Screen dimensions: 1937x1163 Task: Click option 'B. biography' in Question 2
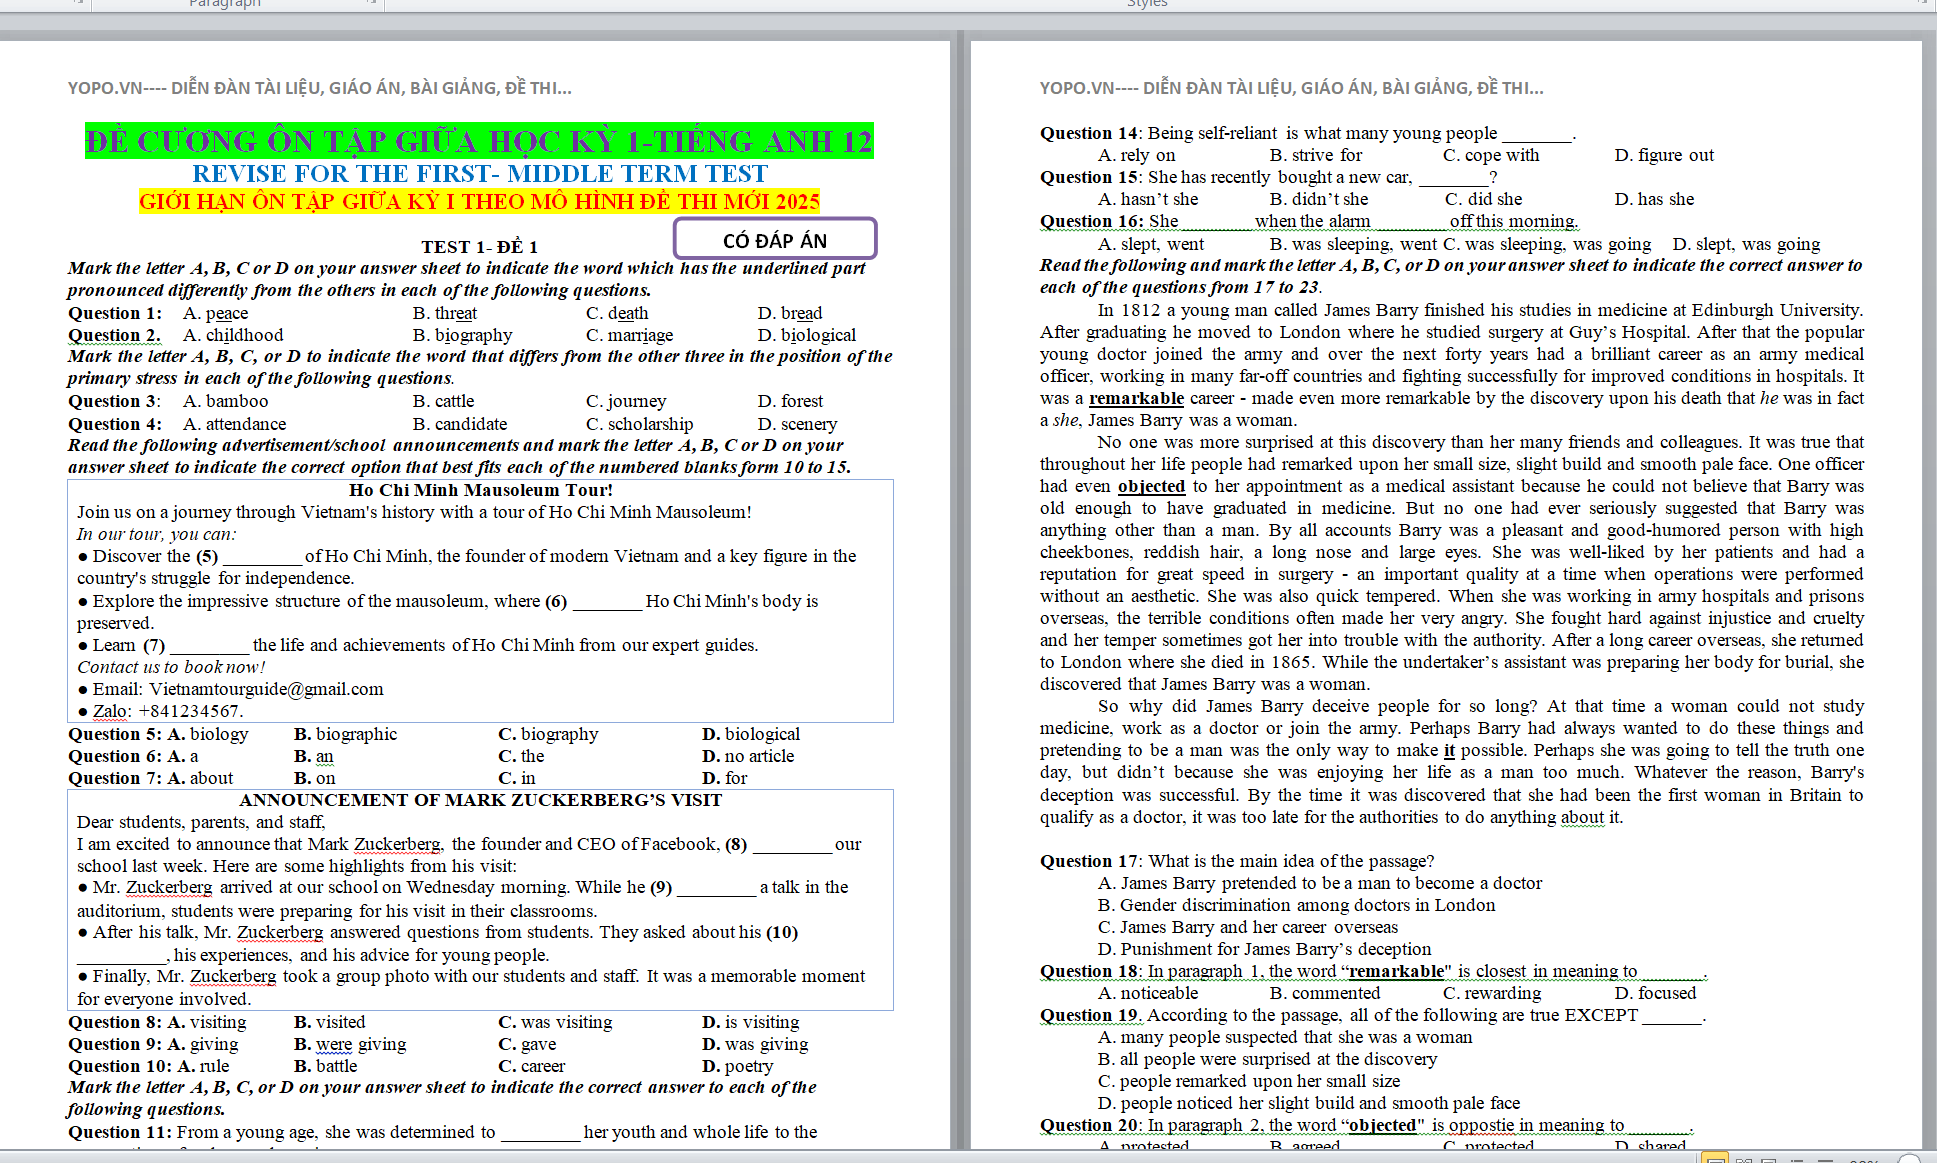pos(463,335)
